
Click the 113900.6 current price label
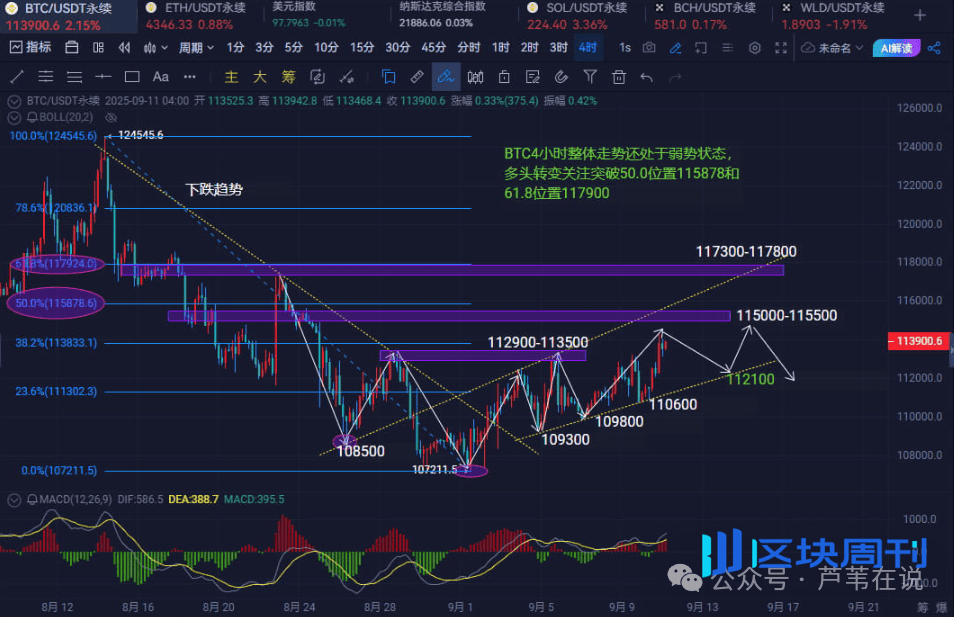(x=919, y=341)
